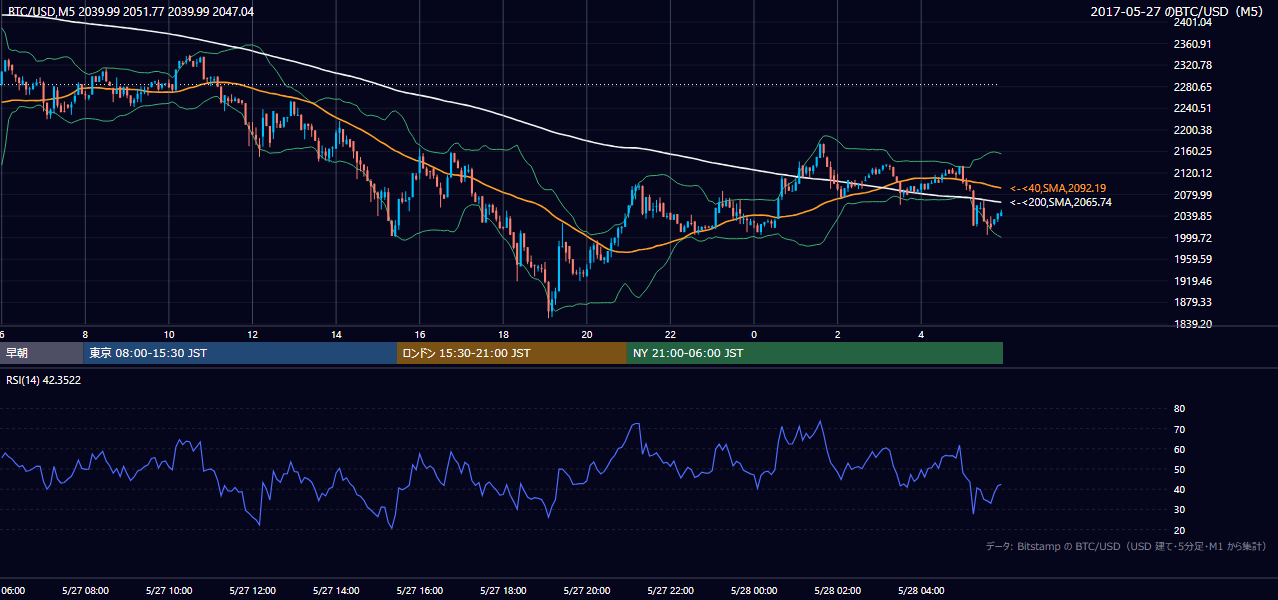Viewport: 1278px width, 600px height.
Task: Click the date label 5/28 02:00
Action: tap(837, 591)
